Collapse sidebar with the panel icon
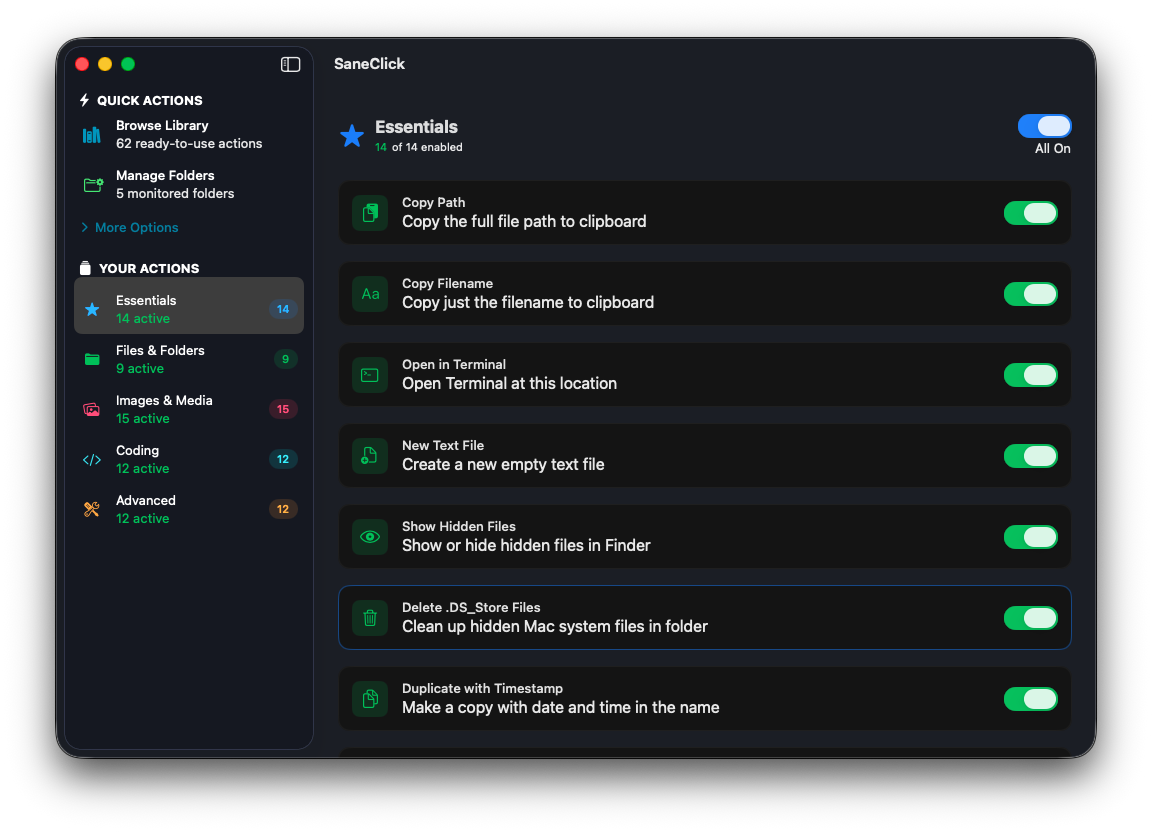Viewport: 1152px width, 832px height. coord(290,65)
